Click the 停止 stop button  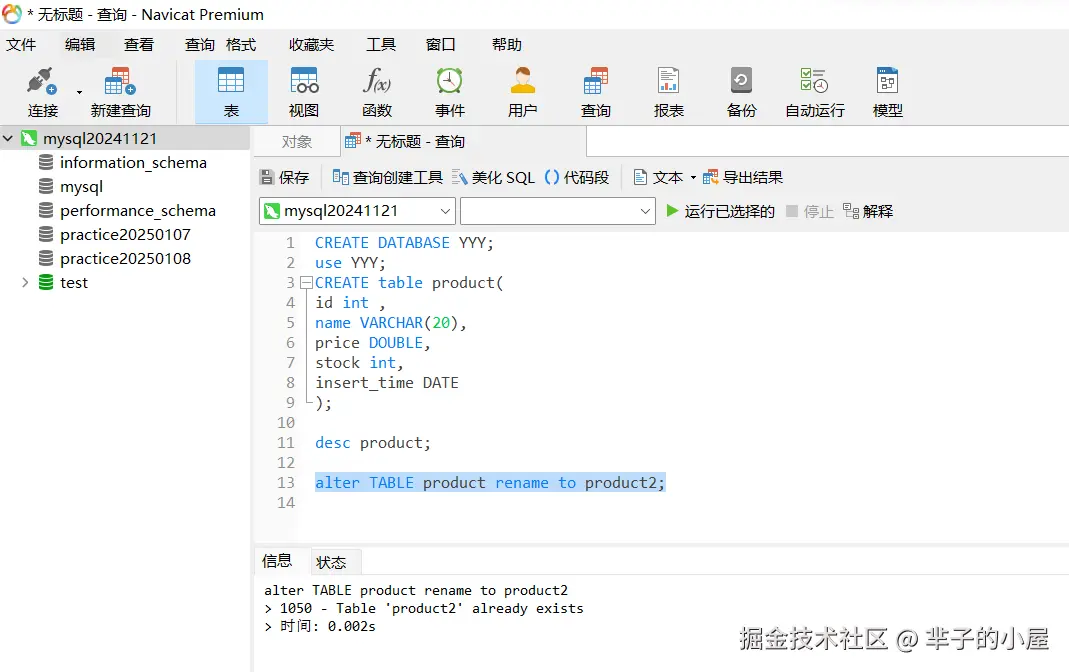[810, 211]
